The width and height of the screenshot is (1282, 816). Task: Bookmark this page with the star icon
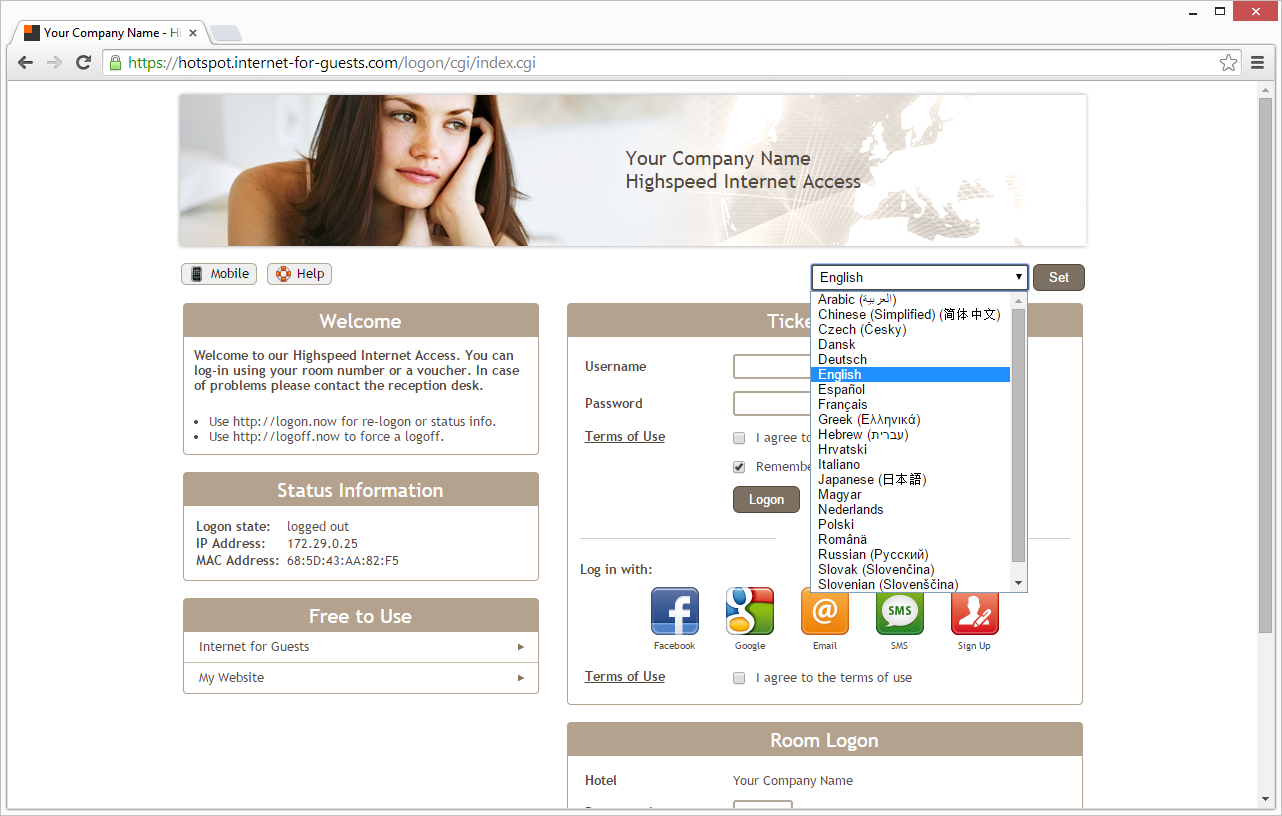[x=1228, y=63]
